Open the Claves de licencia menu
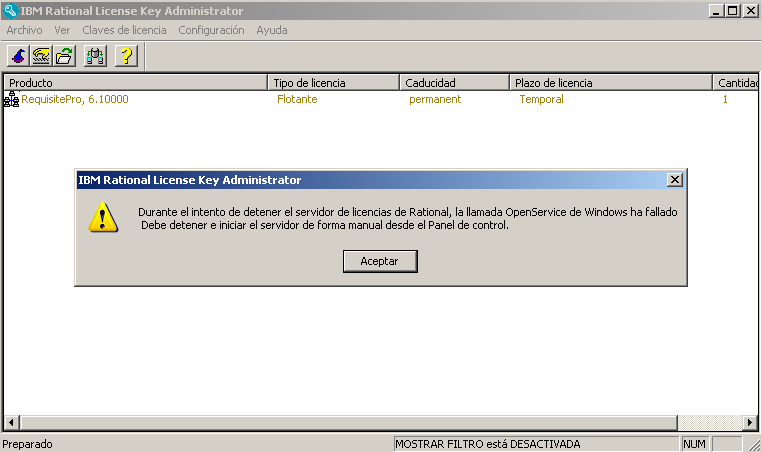This screenshot has height=452, width=762. click(x=124, y=30)
